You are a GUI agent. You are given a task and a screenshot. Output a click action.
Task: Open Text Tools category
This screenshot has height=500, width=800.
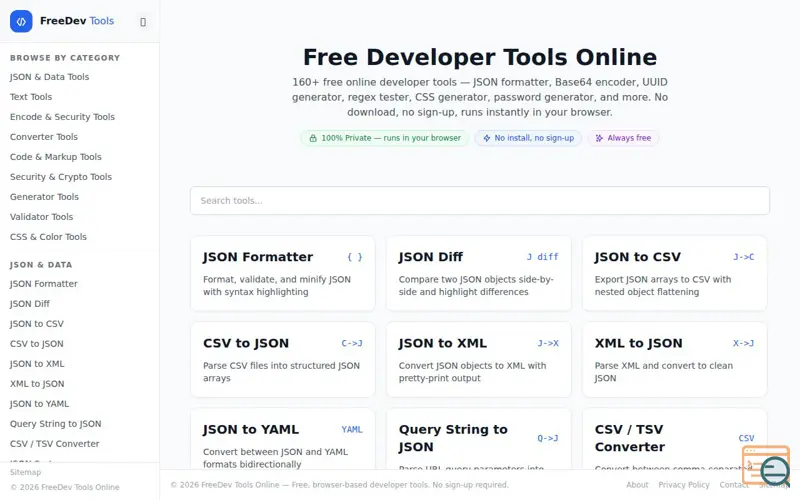[x=31, y=97]
